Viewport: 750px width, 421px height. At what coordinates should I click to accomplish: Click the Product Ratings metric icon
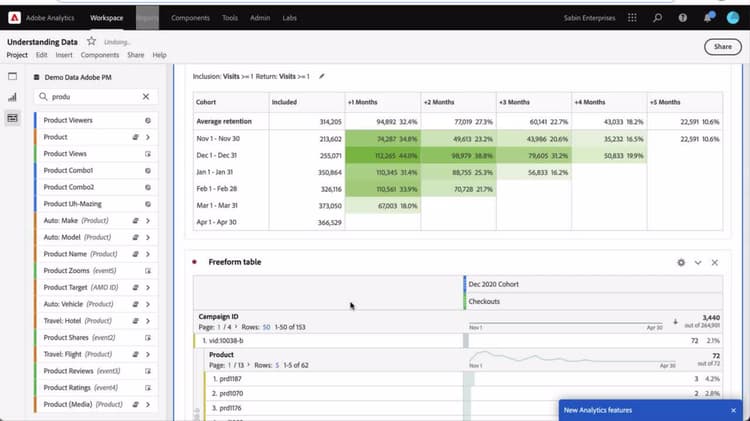tap(148, 388)
